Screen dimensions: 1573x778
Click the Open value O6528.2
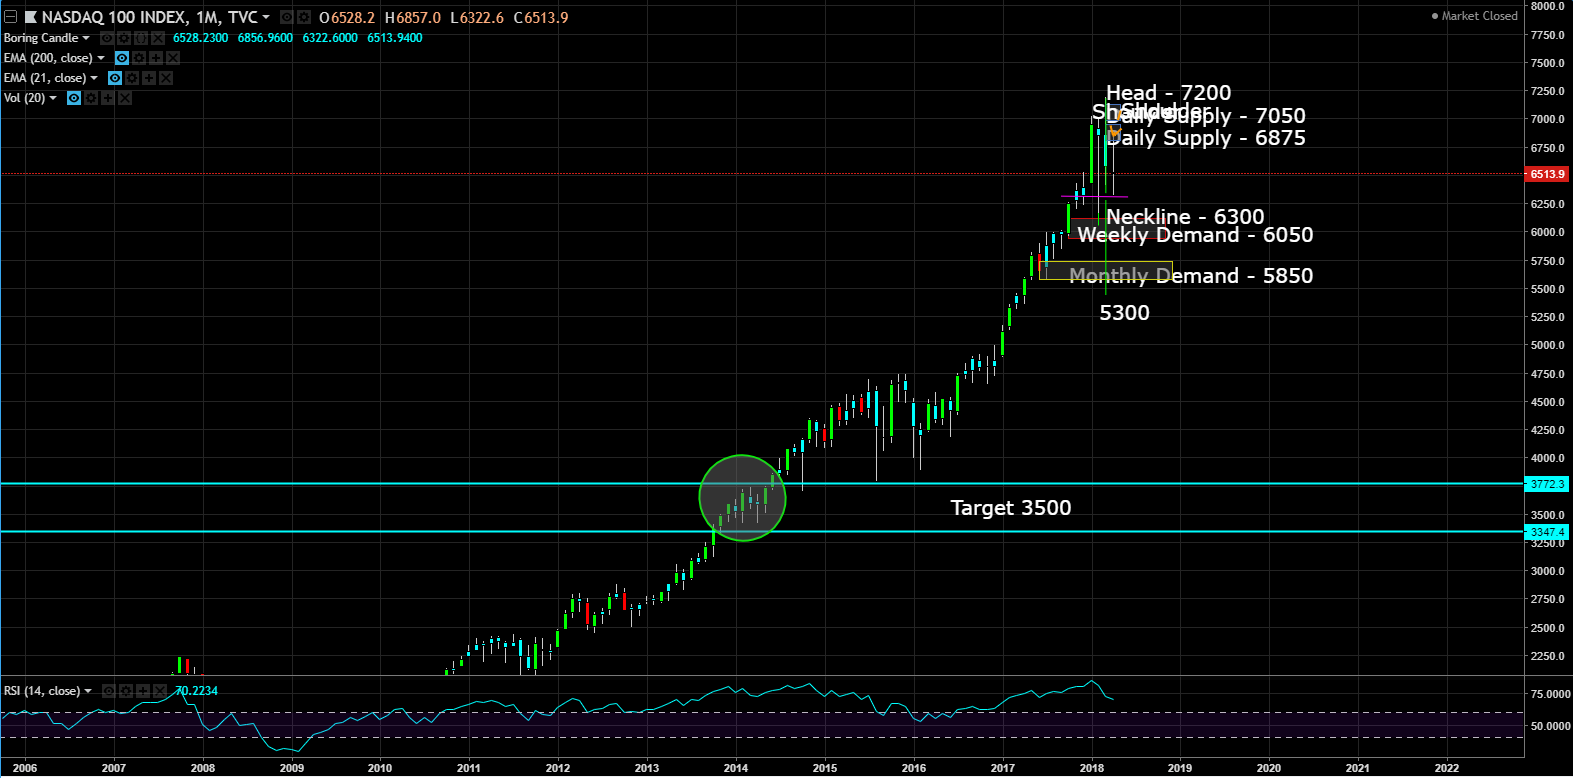pos(347,17)
